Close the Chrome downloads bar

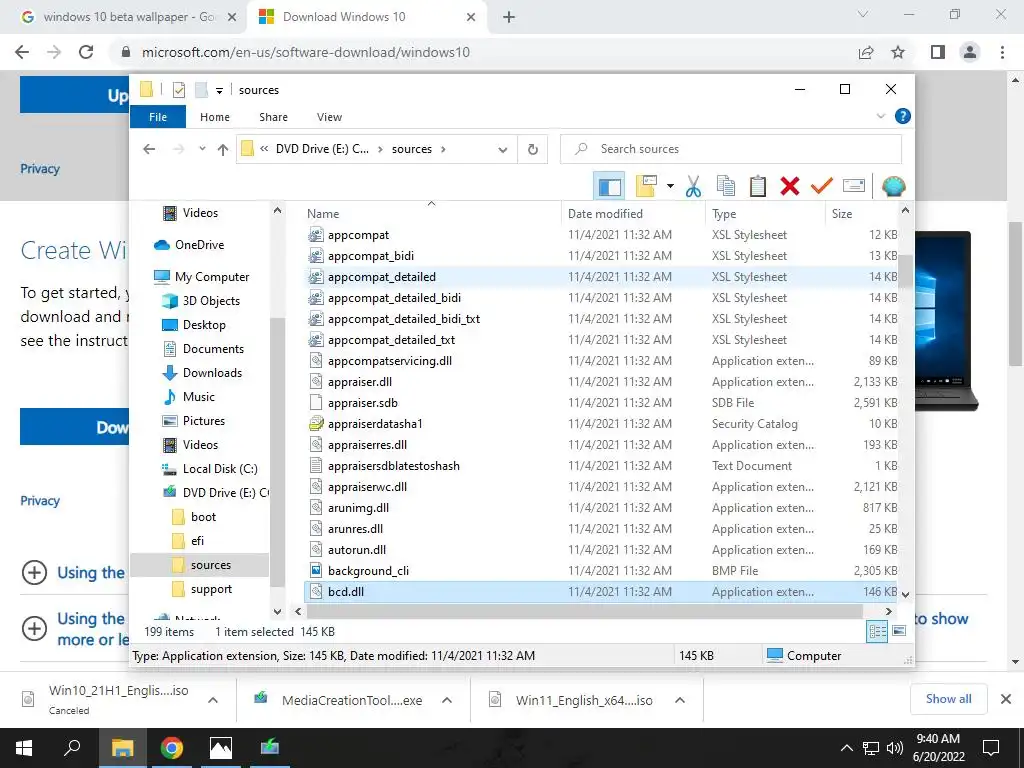coord(1006,699)
